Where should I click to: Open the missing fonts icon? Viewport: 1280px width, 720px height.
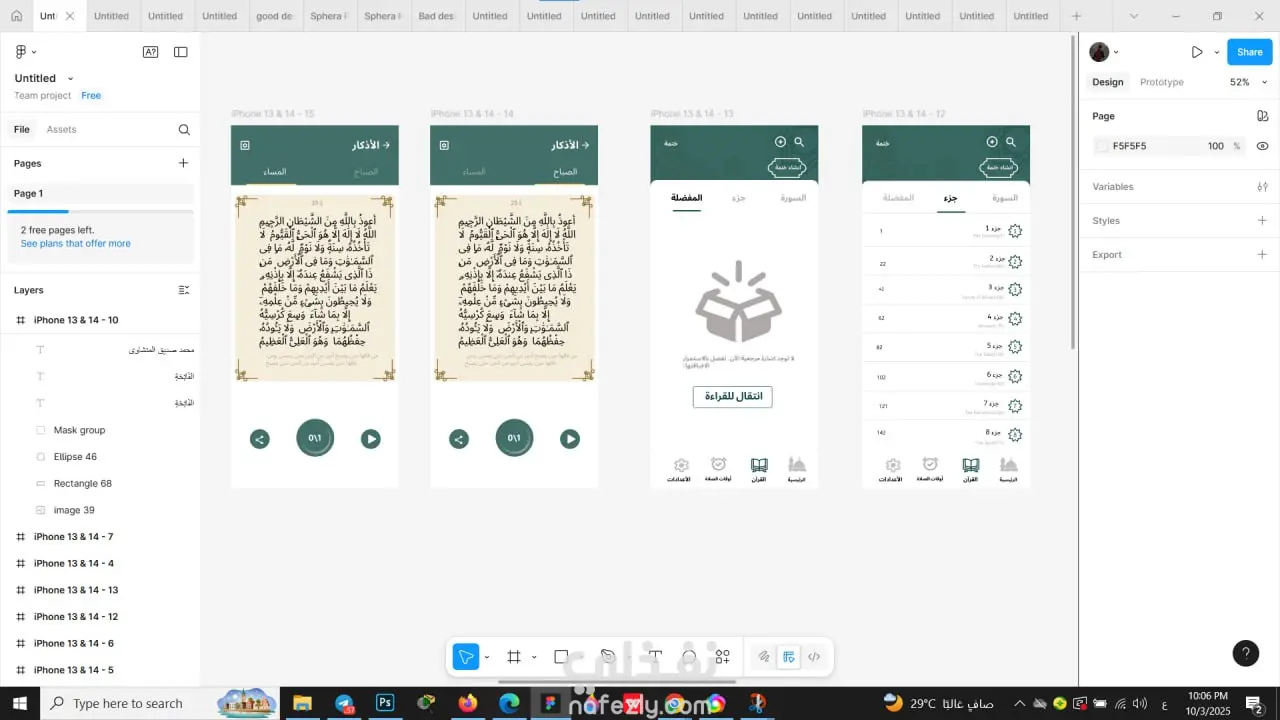point(150,52)
